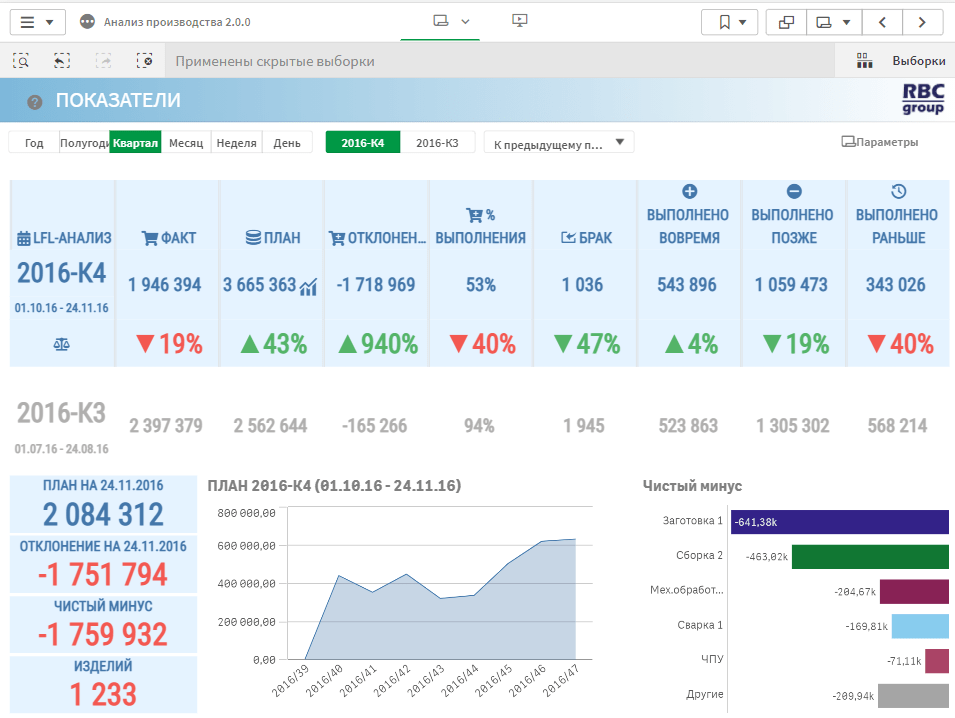Click the help question mark icon
Image resolution: width=955 pixels, height=718 pixels.
(35, 101)
